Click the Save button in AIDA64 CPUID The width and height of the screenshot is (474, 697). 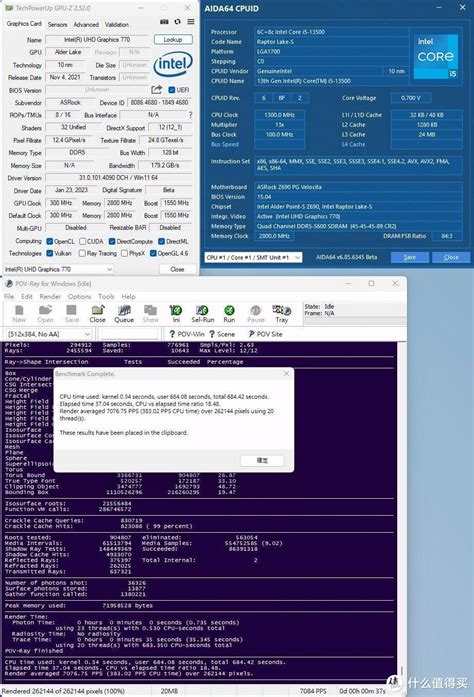tap(410, 257)
